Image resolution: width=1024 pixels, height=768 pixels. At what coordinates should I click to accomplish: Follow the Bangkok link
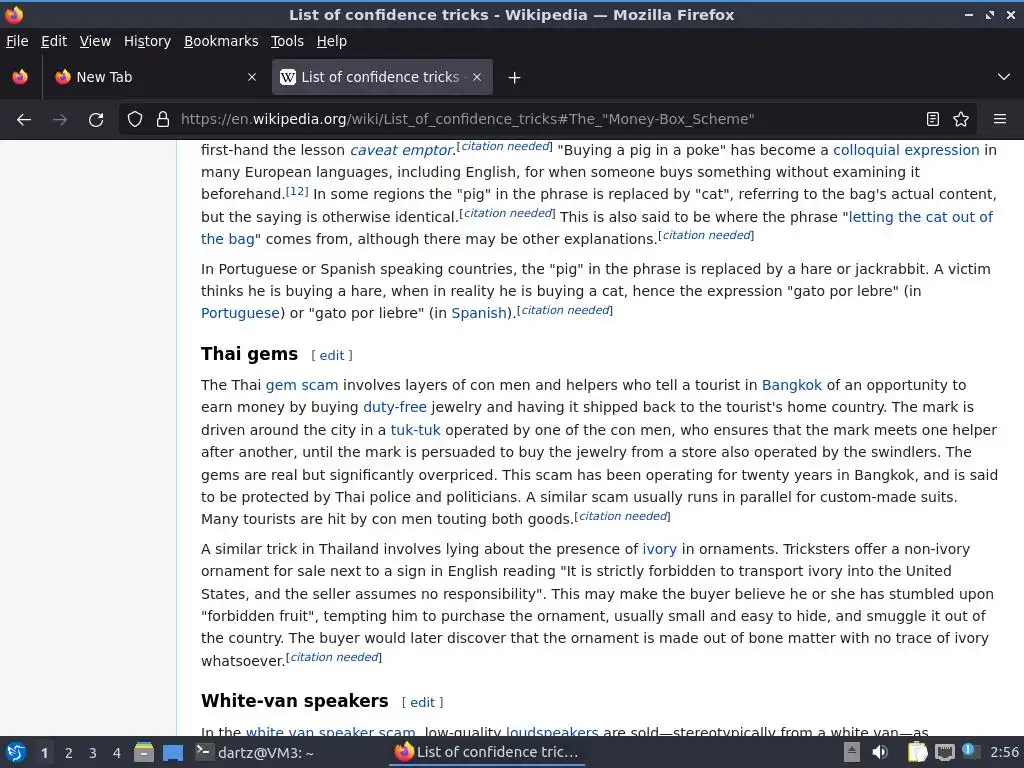pos(792,385)
